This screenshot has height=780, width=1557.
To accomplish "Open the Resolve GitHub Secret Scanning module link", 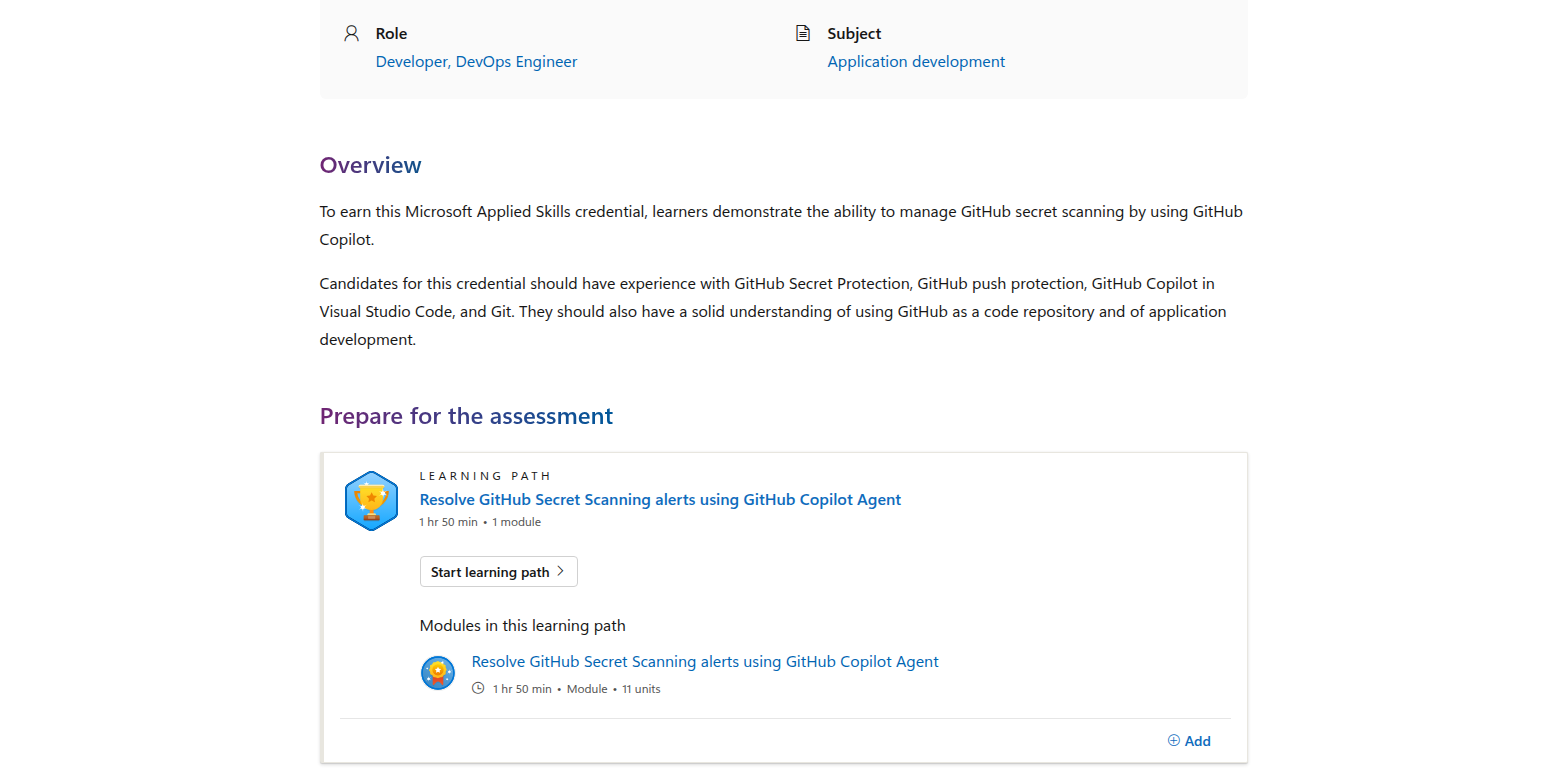I will (705, 662).
